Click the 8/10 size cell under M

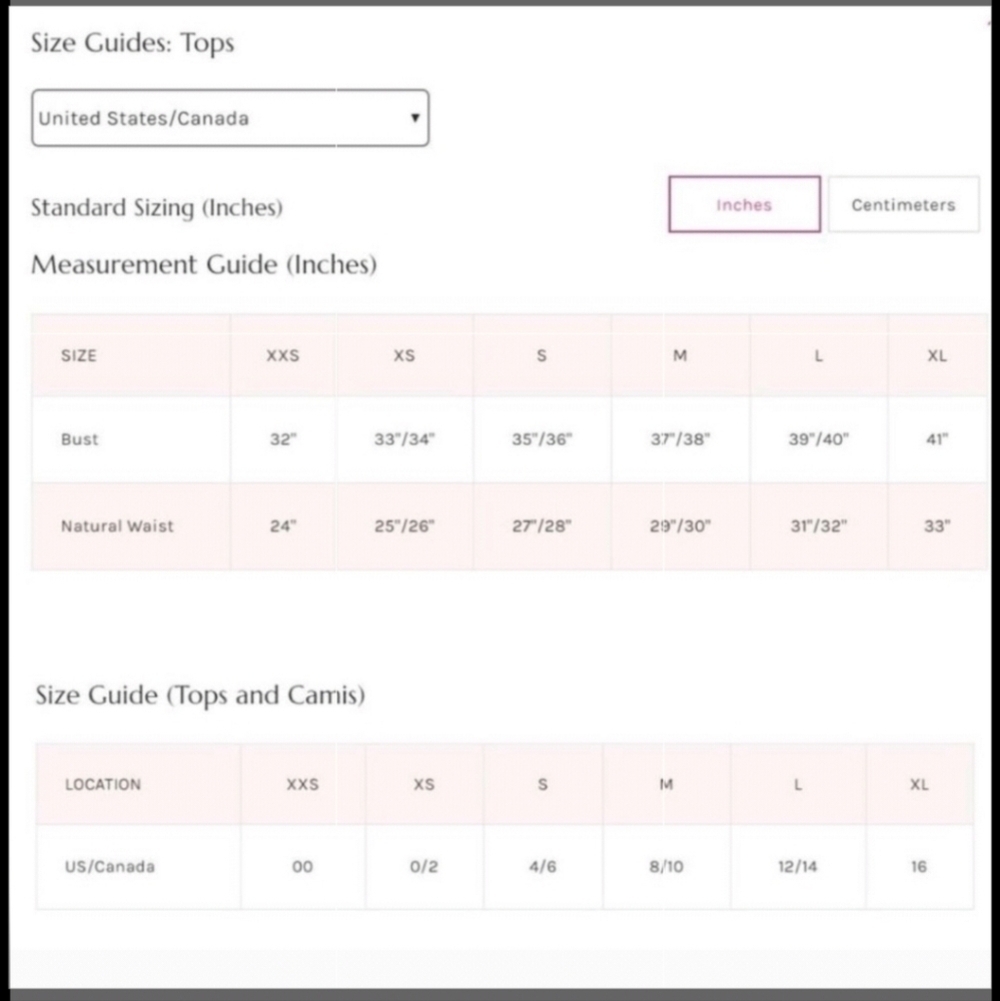tap(666, 866)
